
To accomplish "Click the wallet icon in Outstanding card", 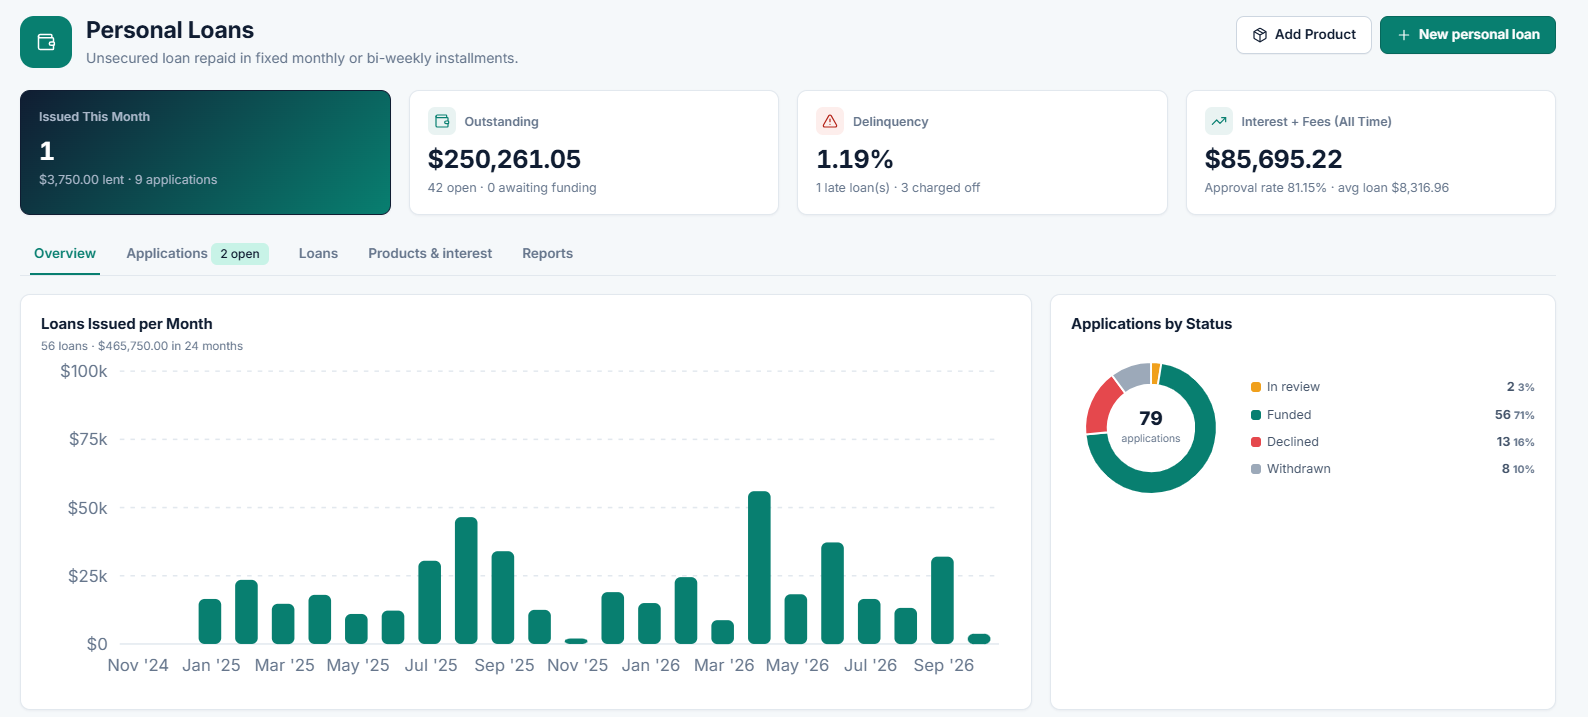I will pyautogui.click(x=442, y=121).
